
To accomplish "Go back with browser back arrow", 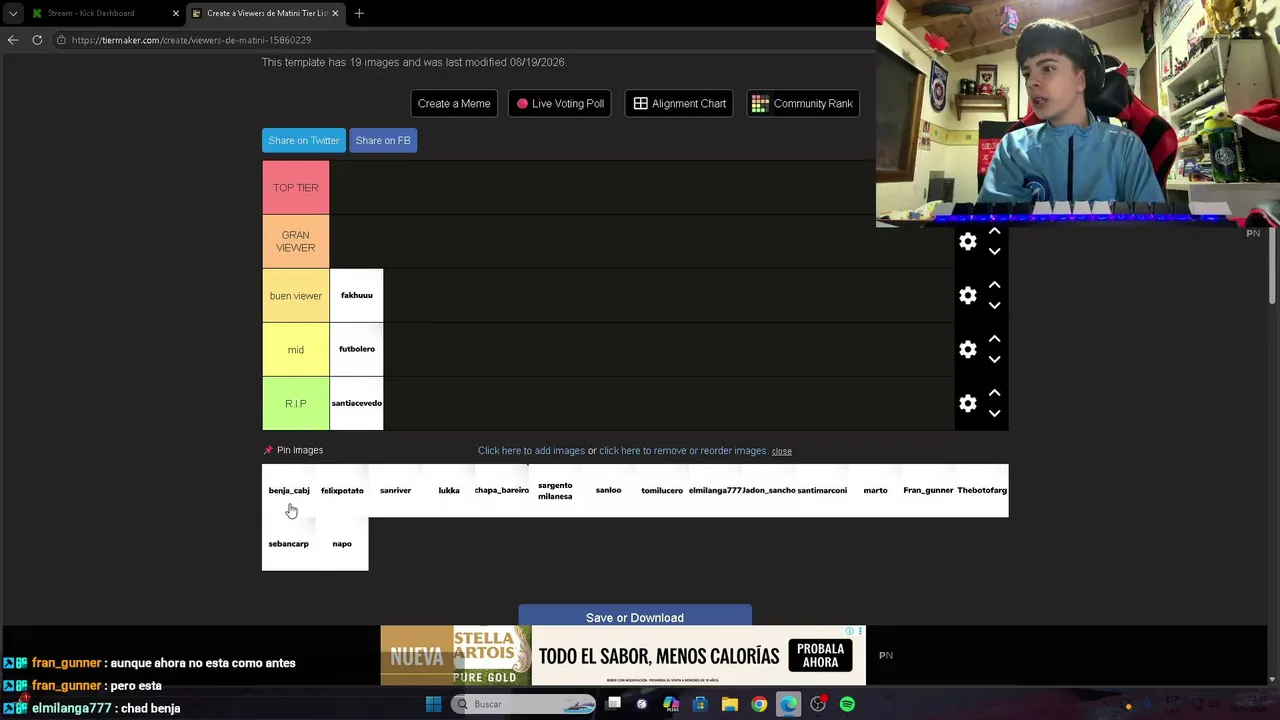I will point(13,40).
